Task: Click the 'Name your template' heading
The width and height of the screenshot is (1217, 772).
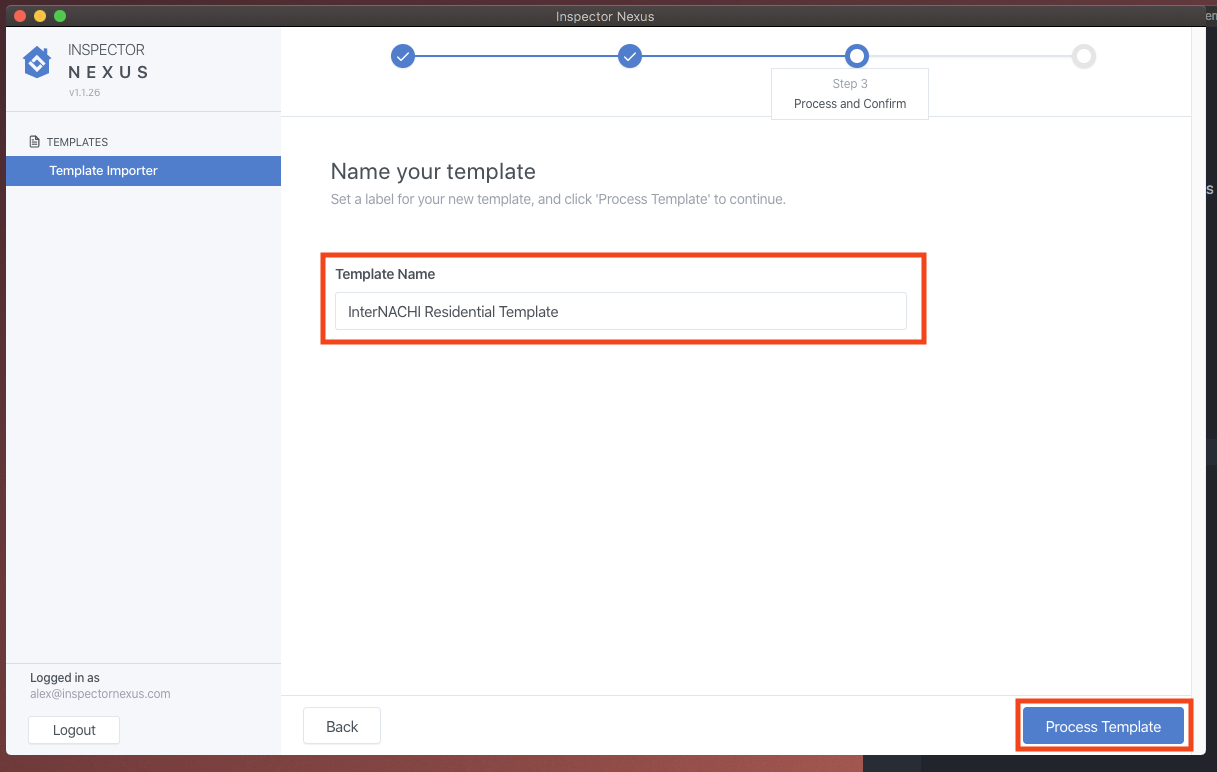Action: [x=433, y=171]
